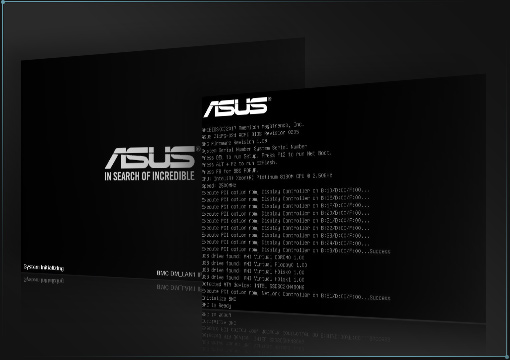Screen dimensions: 510x360
Task: Click the USB drive "Virtual HDisk1 1.00" line
Action: coord(253,279)
